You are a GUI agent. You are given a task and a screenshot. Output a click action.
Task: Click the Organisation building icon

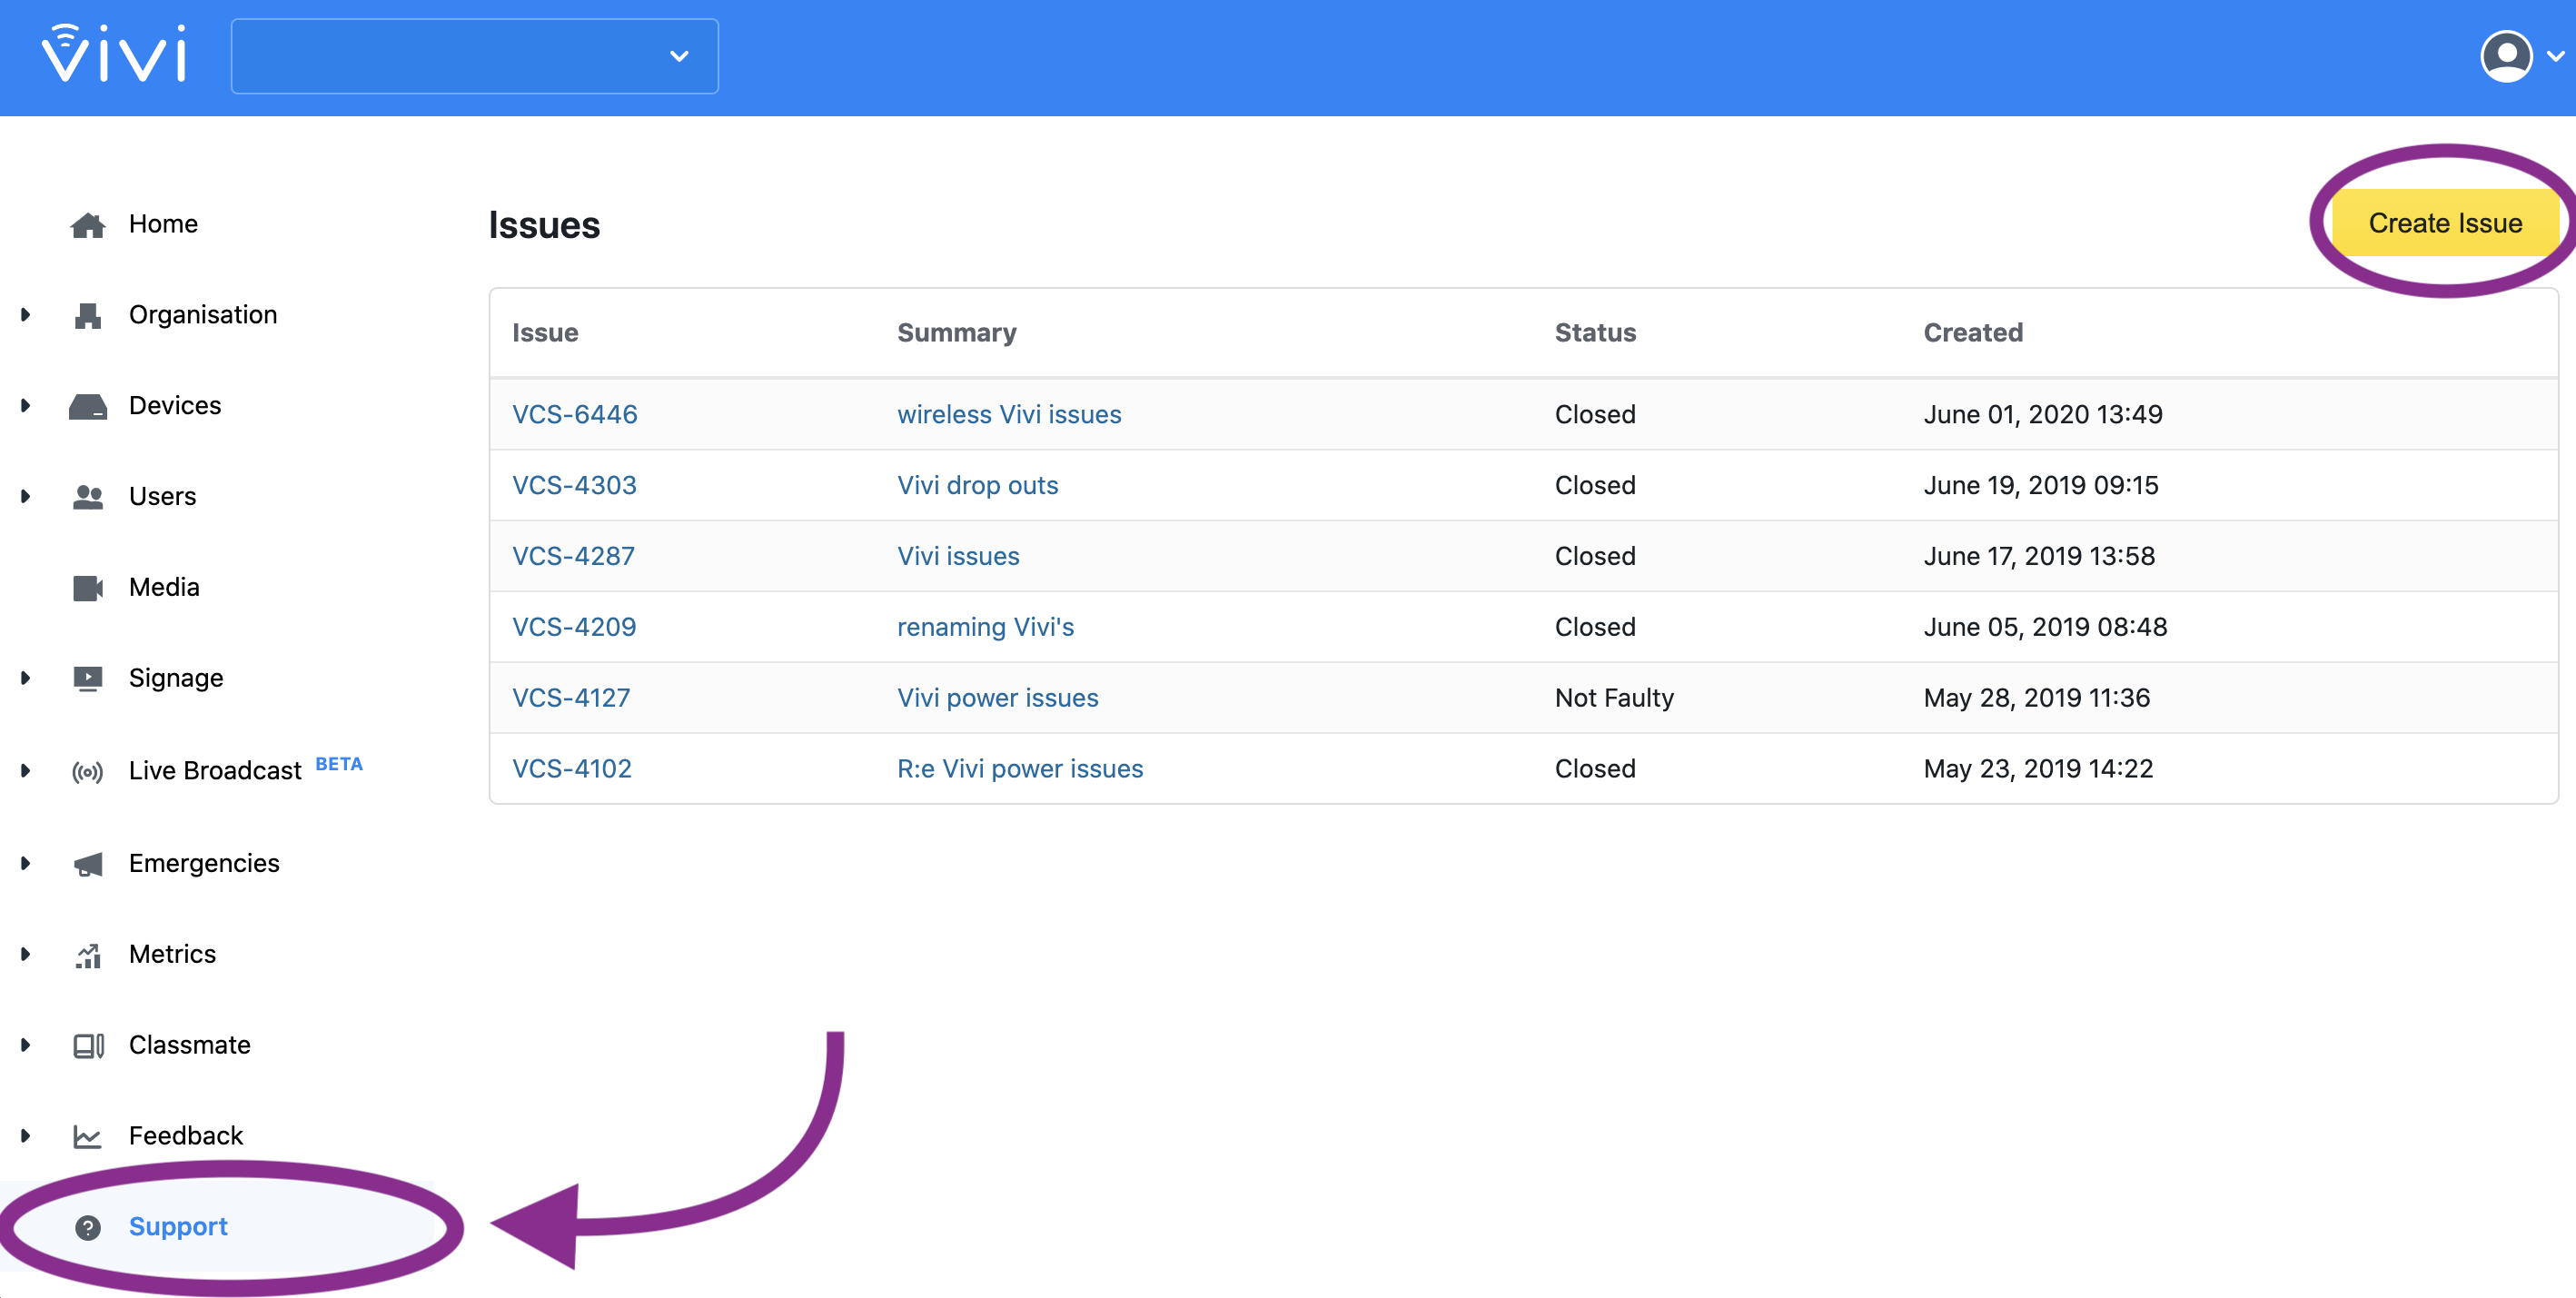[88, 315]
